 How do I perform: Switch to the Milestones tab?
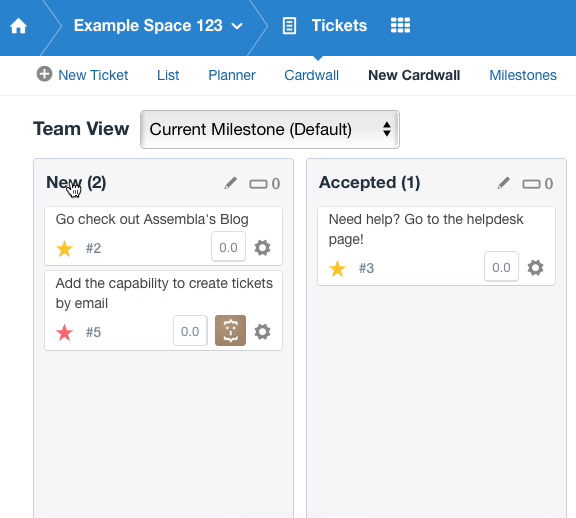point(523,75)
